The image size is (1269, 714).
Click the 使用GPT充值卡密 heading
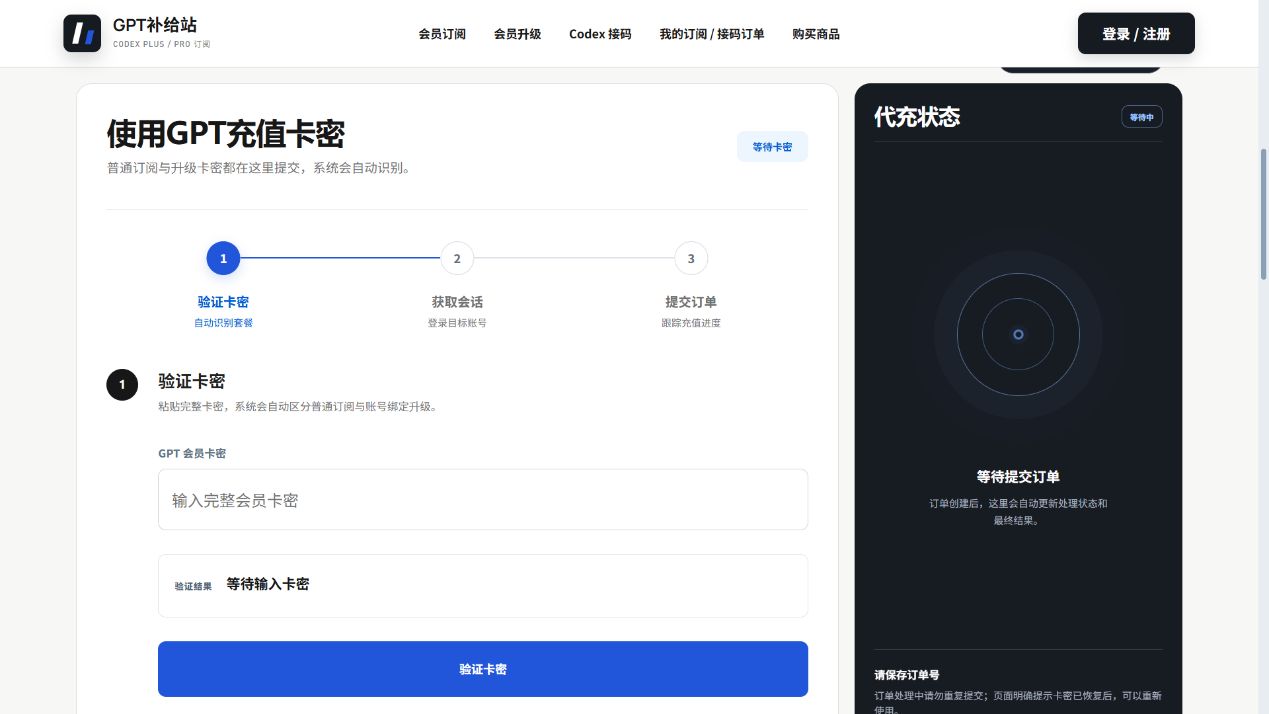[x=226, y=133]
